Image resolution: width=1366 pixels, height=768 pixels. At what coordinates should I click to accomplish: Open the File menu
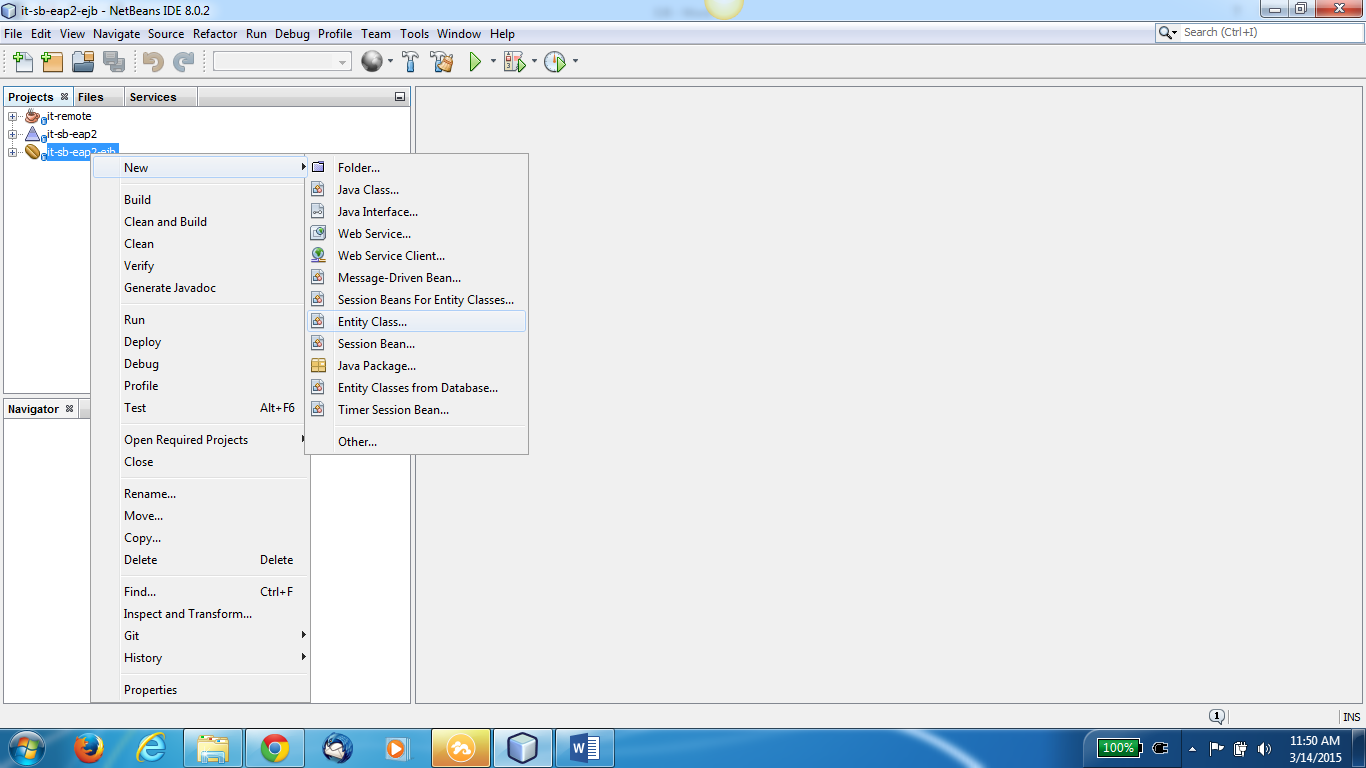13,33
